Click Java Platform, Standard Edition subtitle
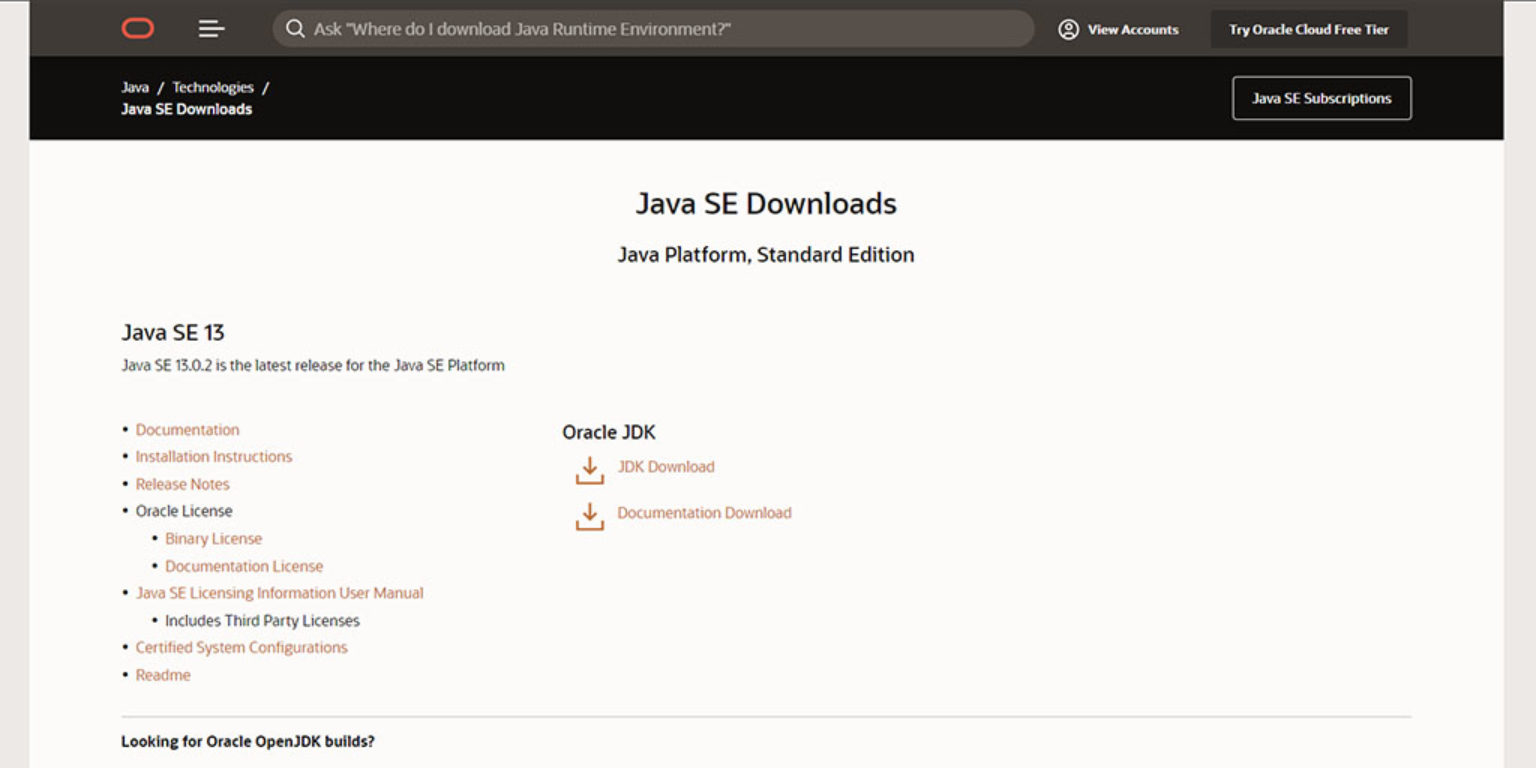This screenshot has width=1536, height=768. 766,255
